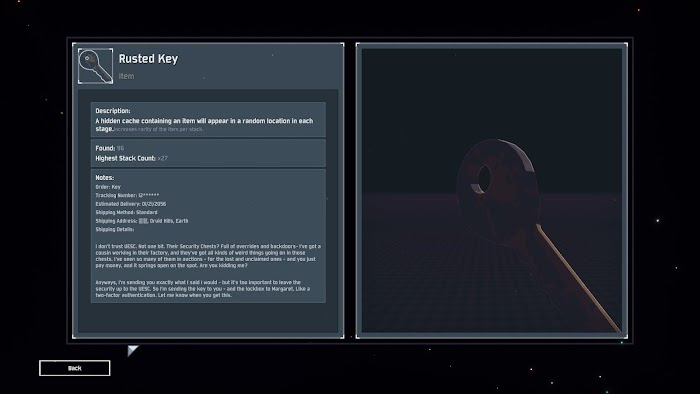Click the 'Order: Key' line
The height and width of the screenshot is (394, 700).
click(x=108, y=187)
